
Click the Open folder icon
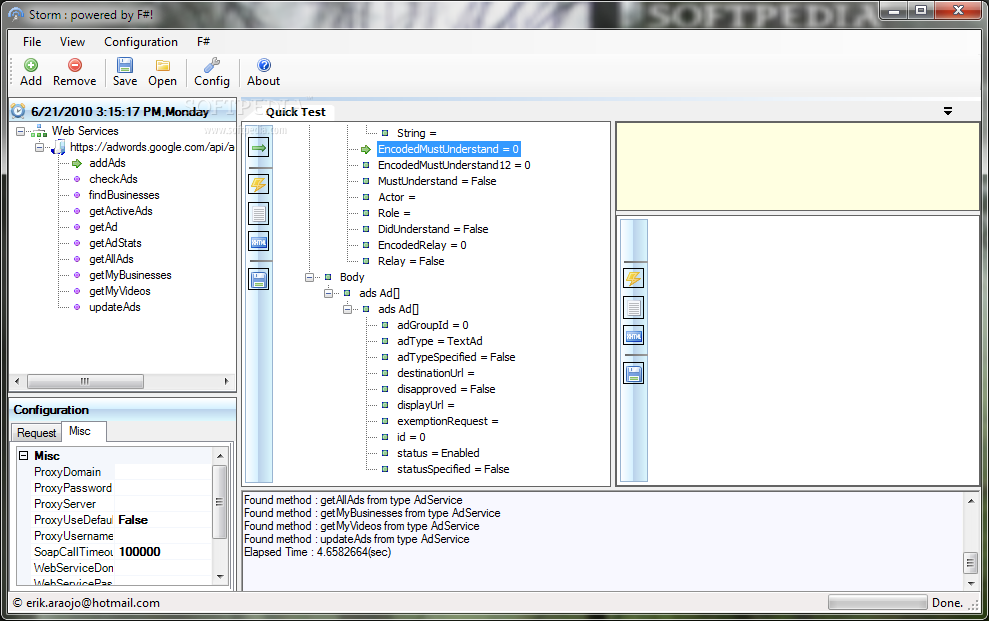click(163, 65)
